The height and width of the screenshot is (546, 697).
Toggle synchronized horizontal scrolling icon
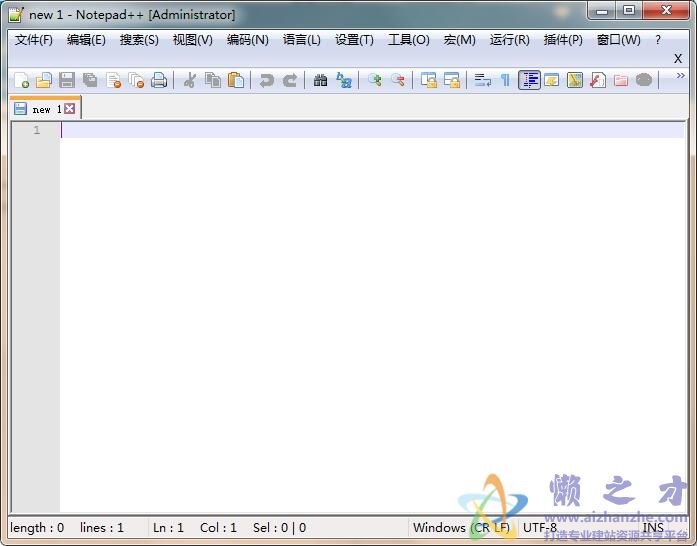click(x=452, y=80)
